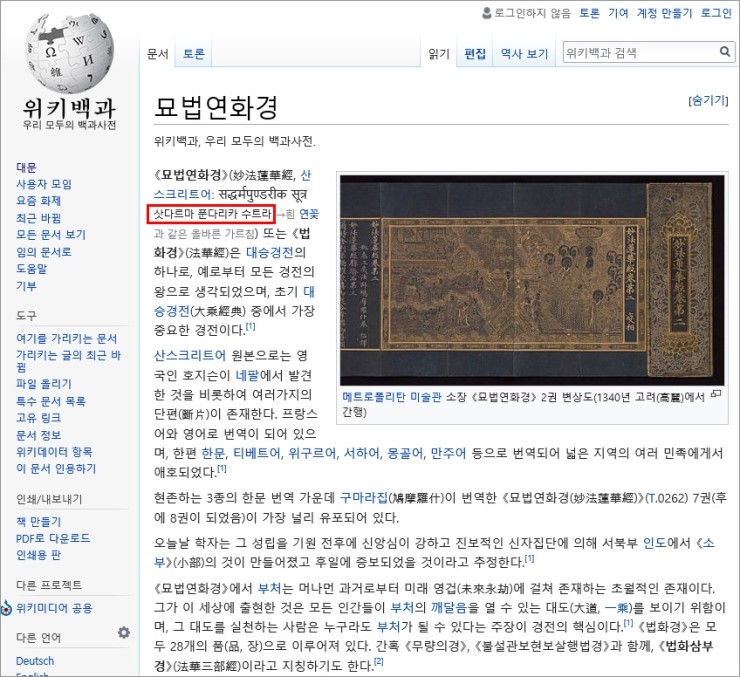Screen dimensions: 740x677
Task: Open 여기를 가리키는 문서 link
Action: [x=67, y=338]
